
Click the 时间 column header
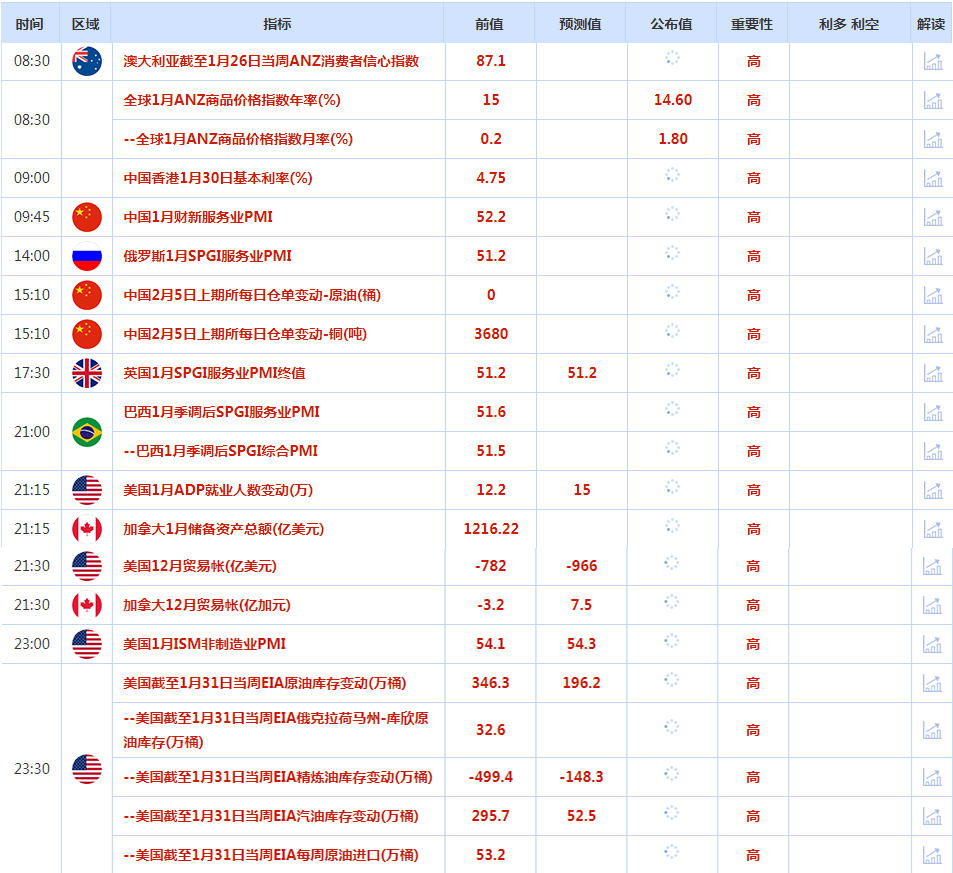(x=30, y=24)
